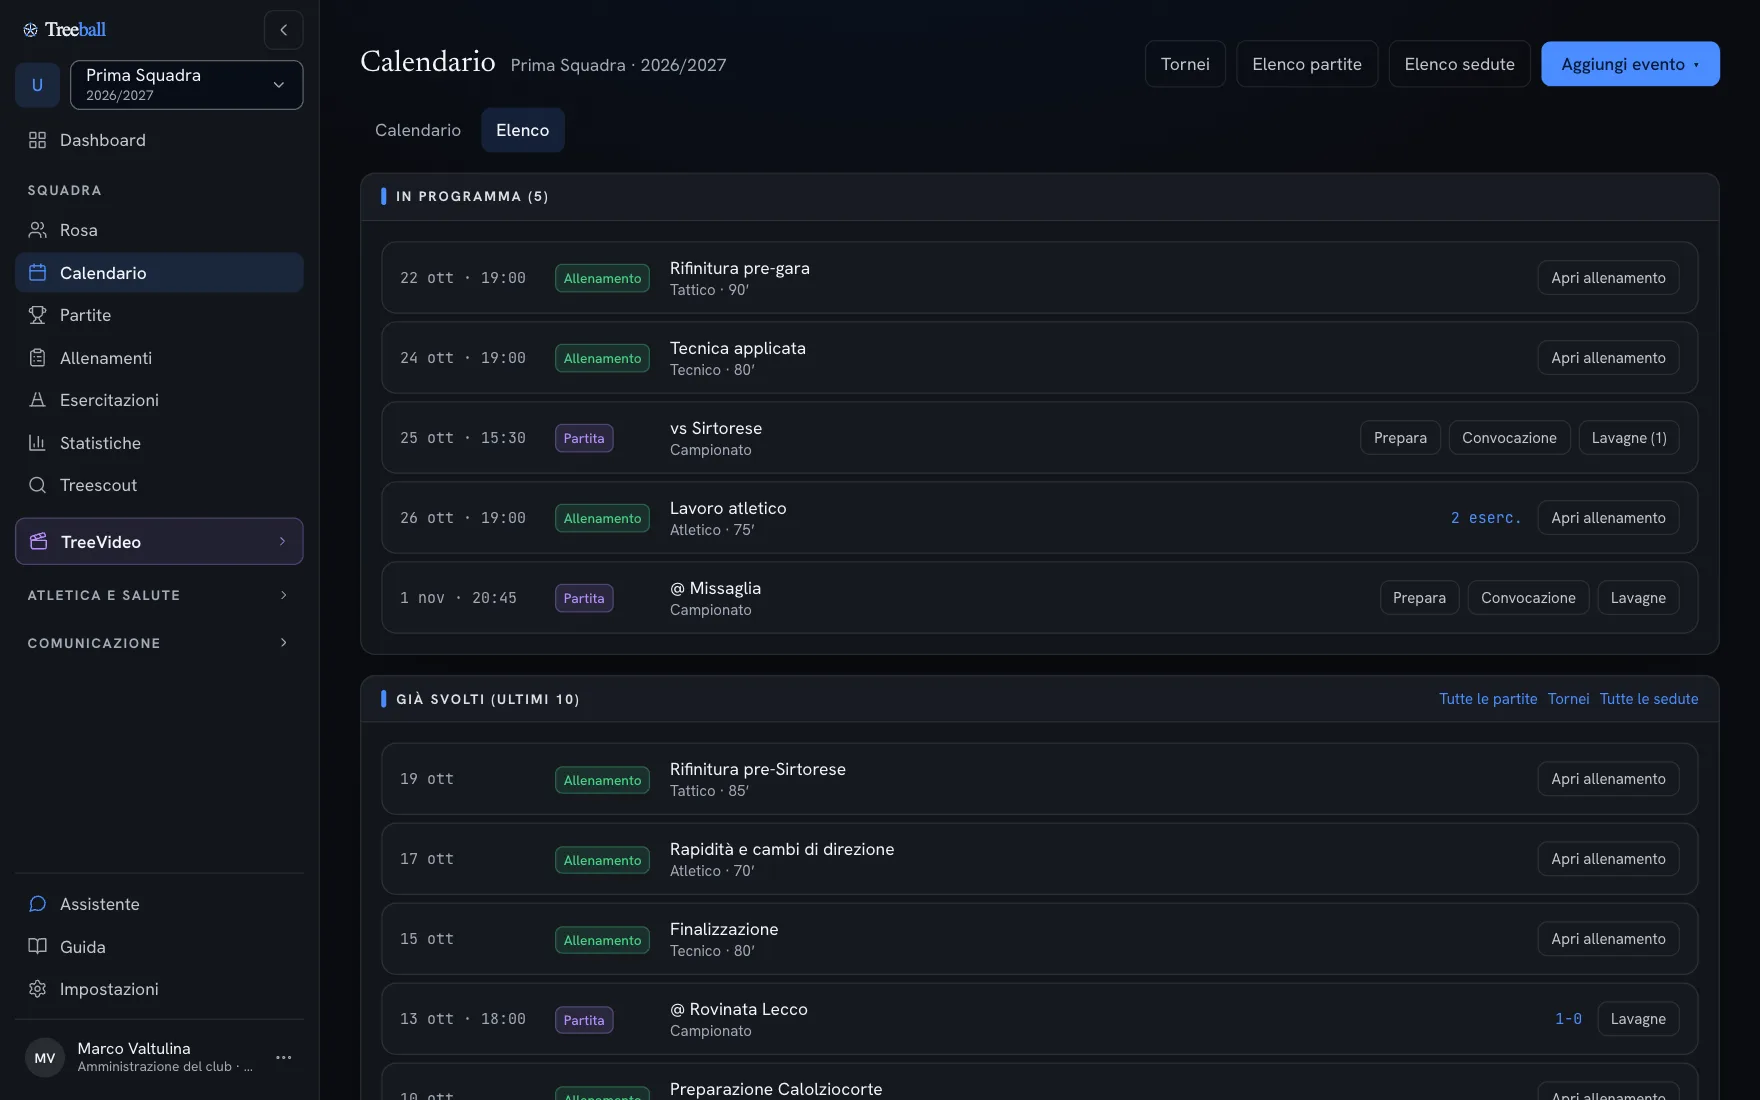This screenshot has width=1760, height=1100.
Task: Click the 2 eserc. link on Lavoro atletico
Action: pos(1485,518)
